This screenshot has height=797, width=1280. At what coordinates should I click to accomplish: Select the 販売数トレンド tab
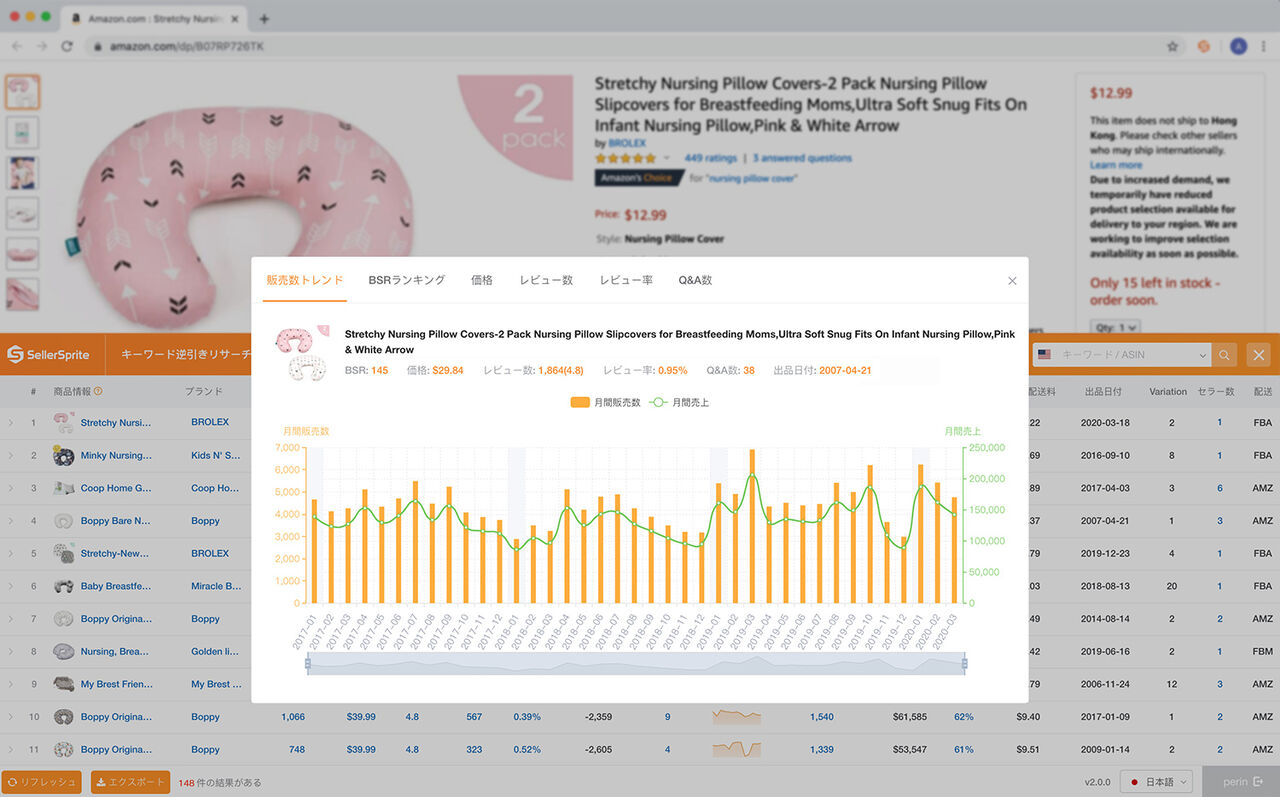305,280
